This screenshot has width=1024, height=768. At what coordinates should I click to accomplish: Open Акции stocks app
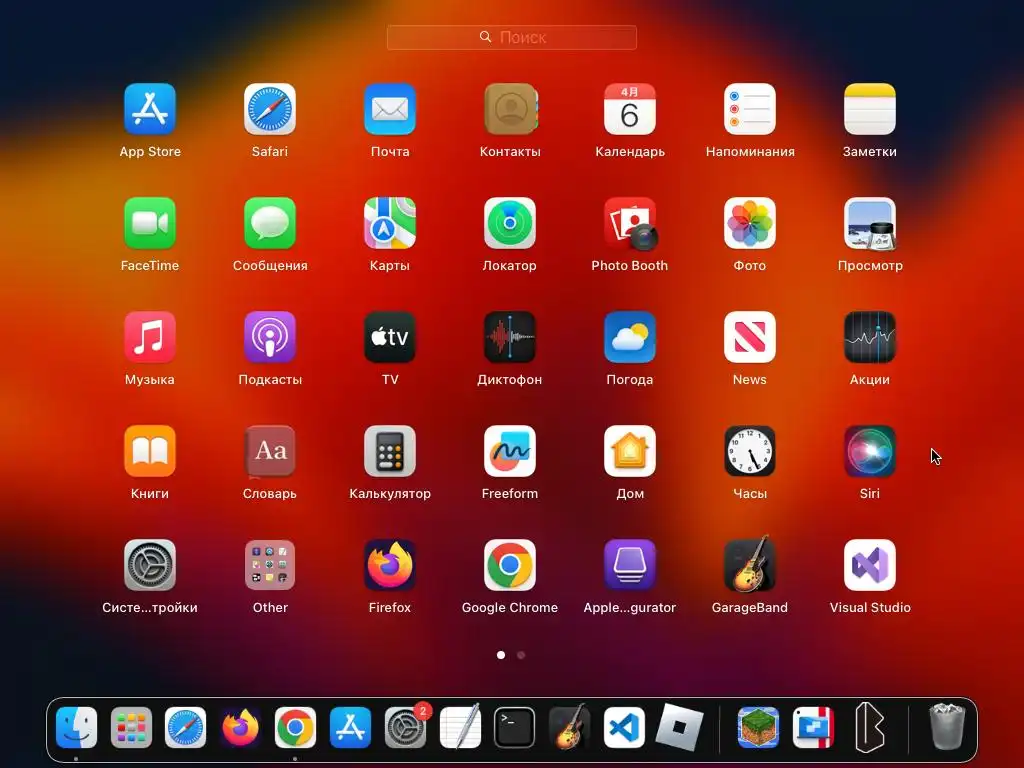click(870, 337)
